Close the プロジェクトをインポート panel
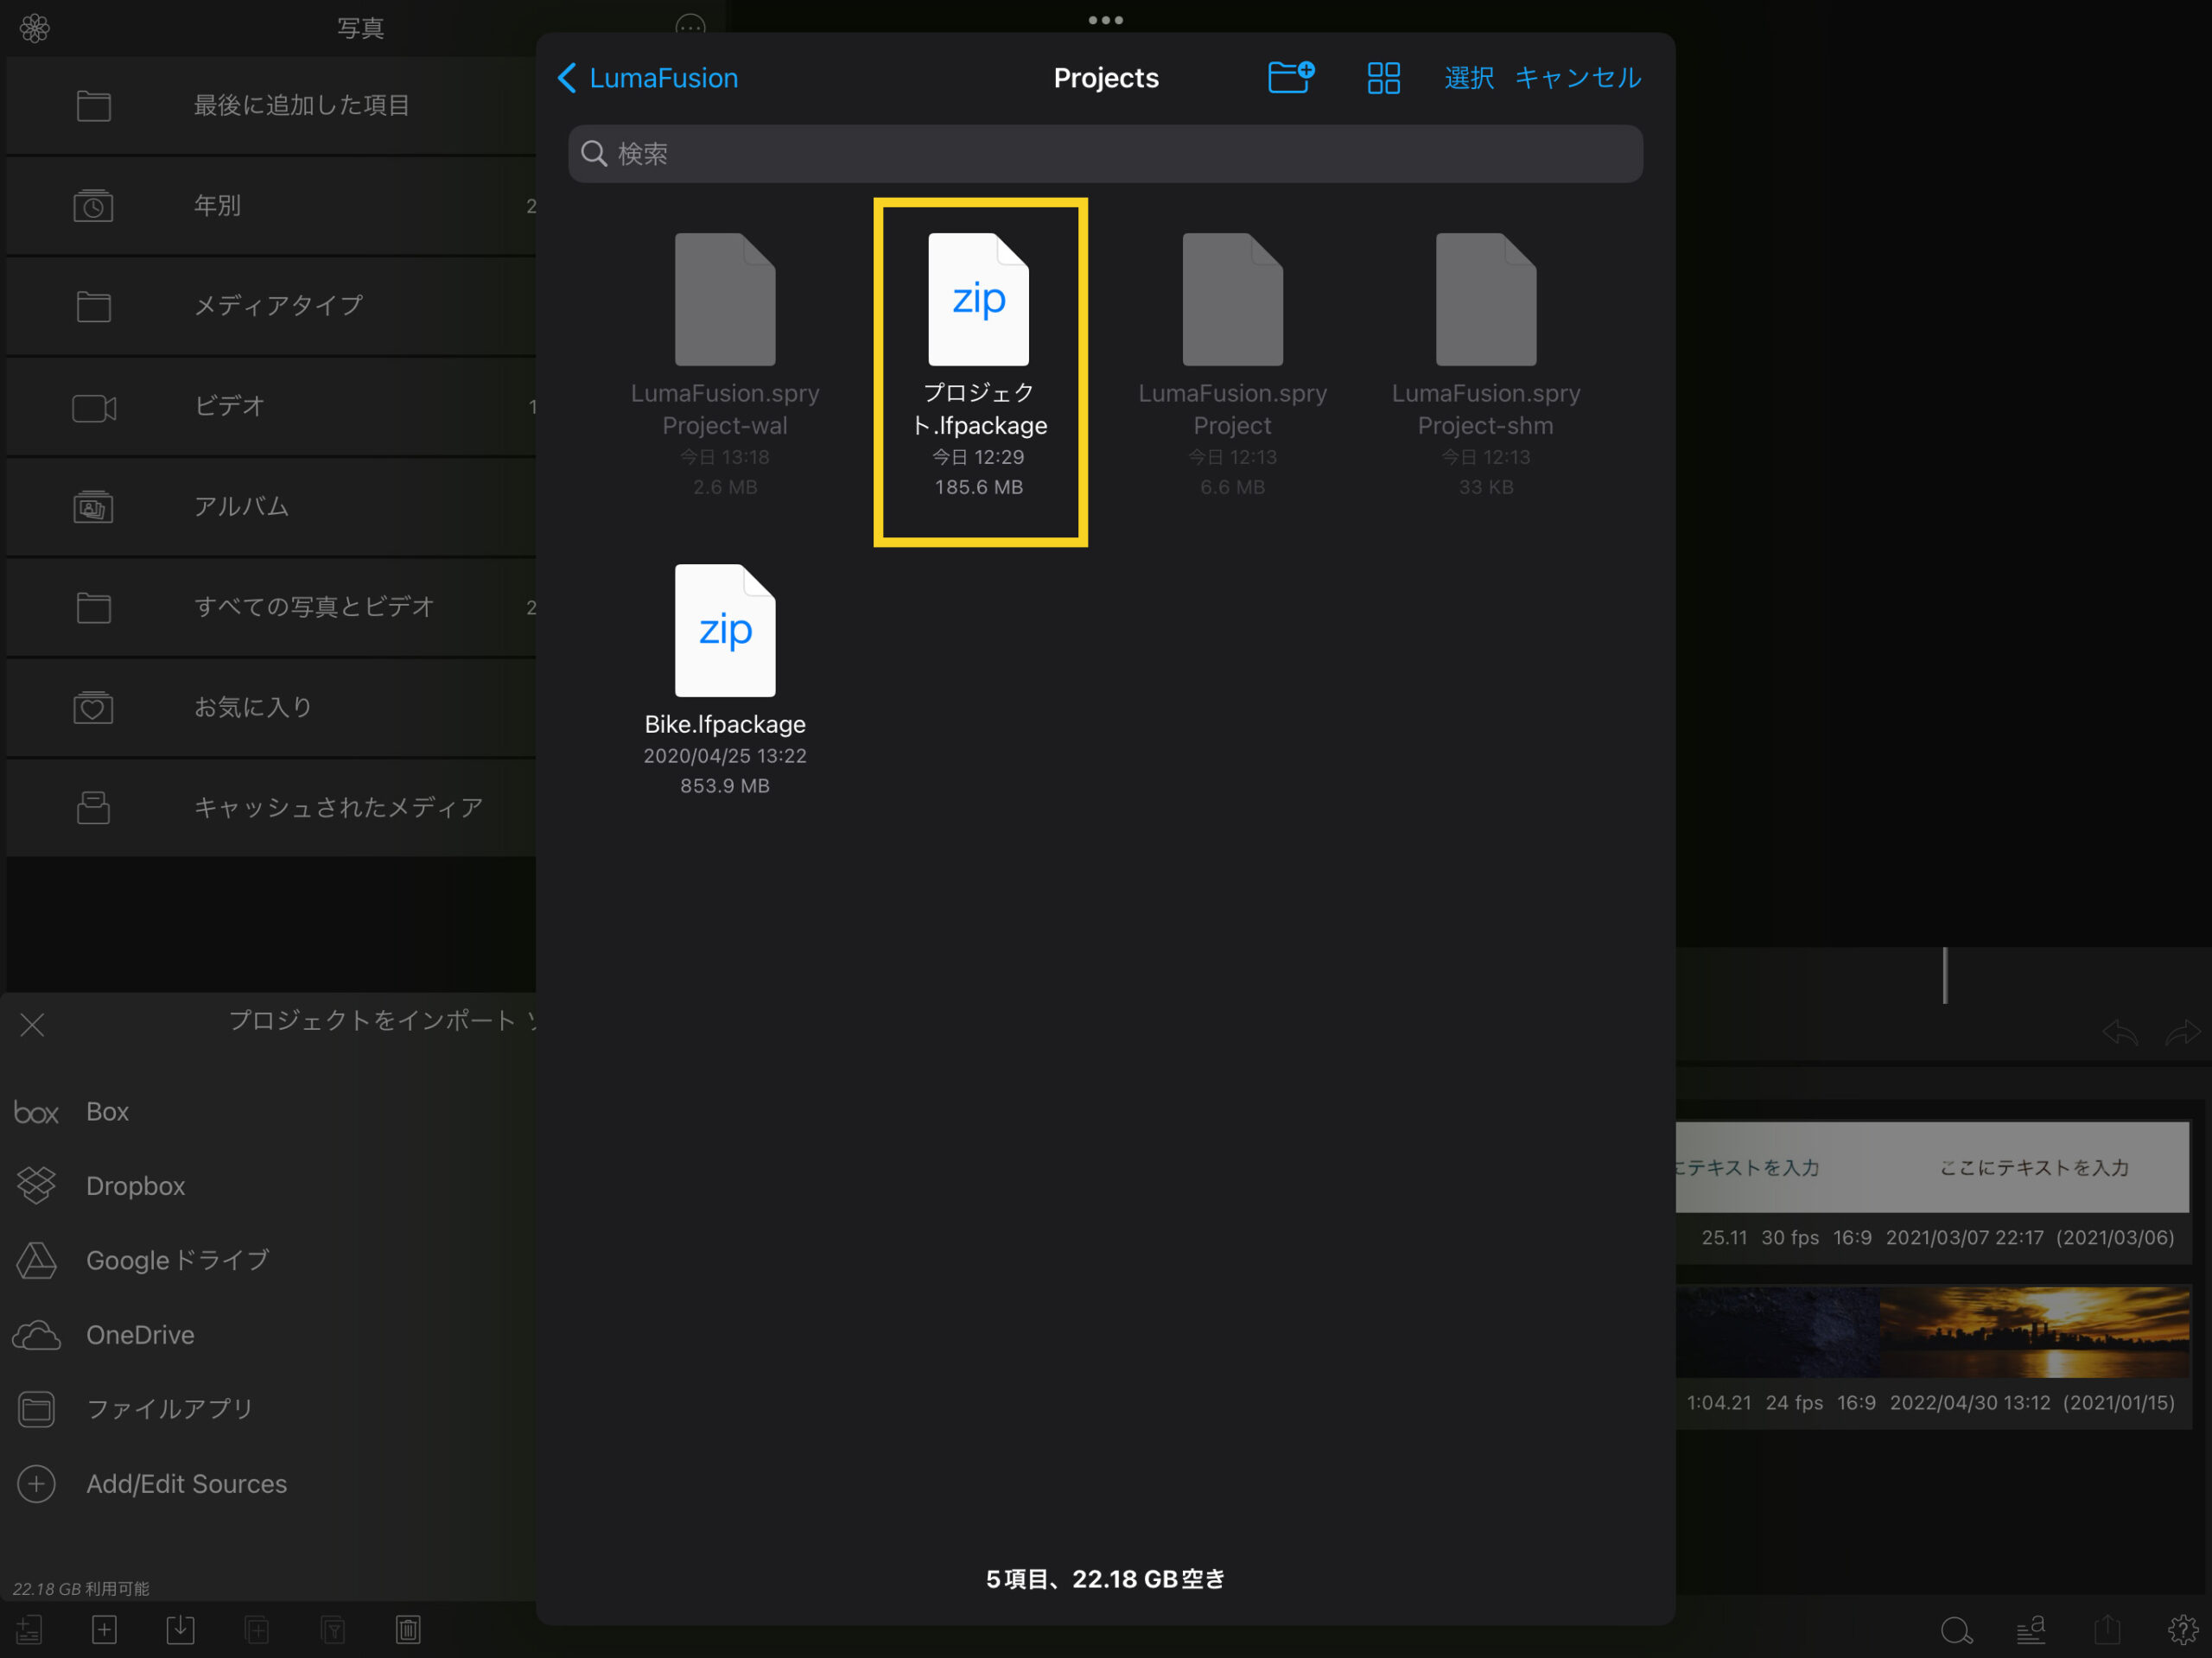 (32, 1024)
